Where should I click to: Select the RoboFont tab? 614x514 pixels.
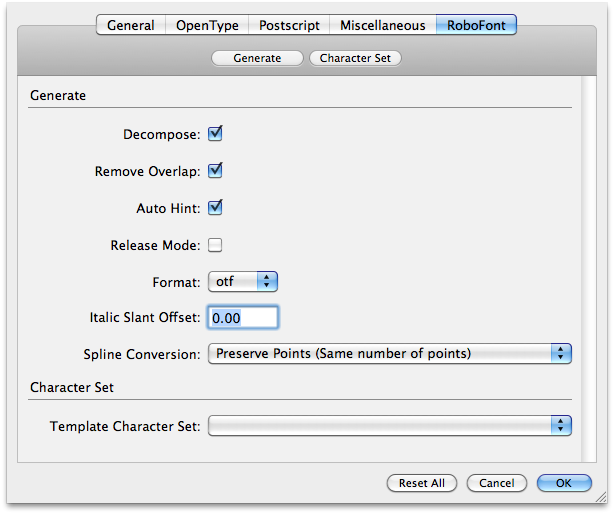(x=476, y=25)
